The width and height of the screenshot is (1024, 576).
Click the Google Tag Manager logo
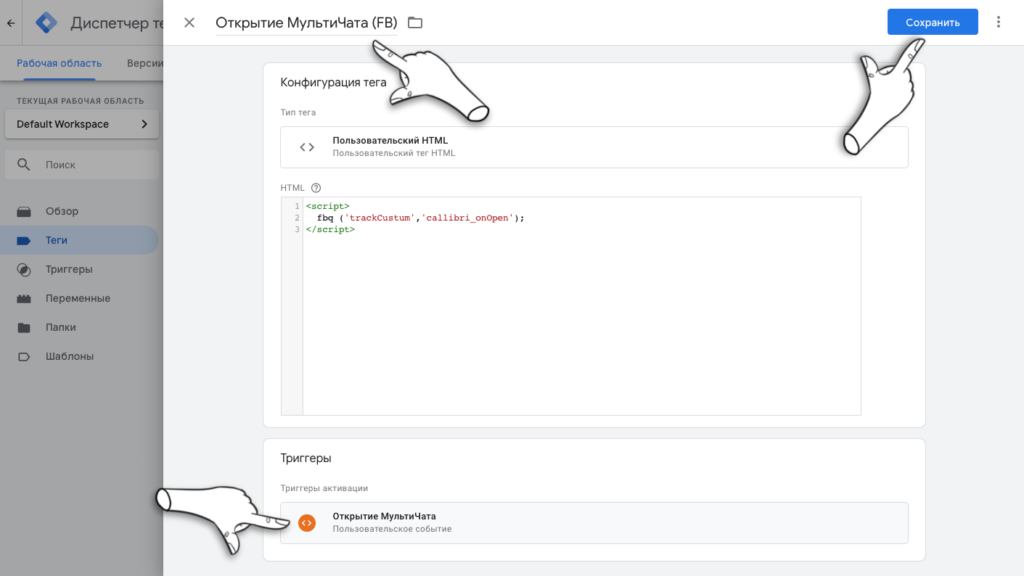(x=46, y=22)
